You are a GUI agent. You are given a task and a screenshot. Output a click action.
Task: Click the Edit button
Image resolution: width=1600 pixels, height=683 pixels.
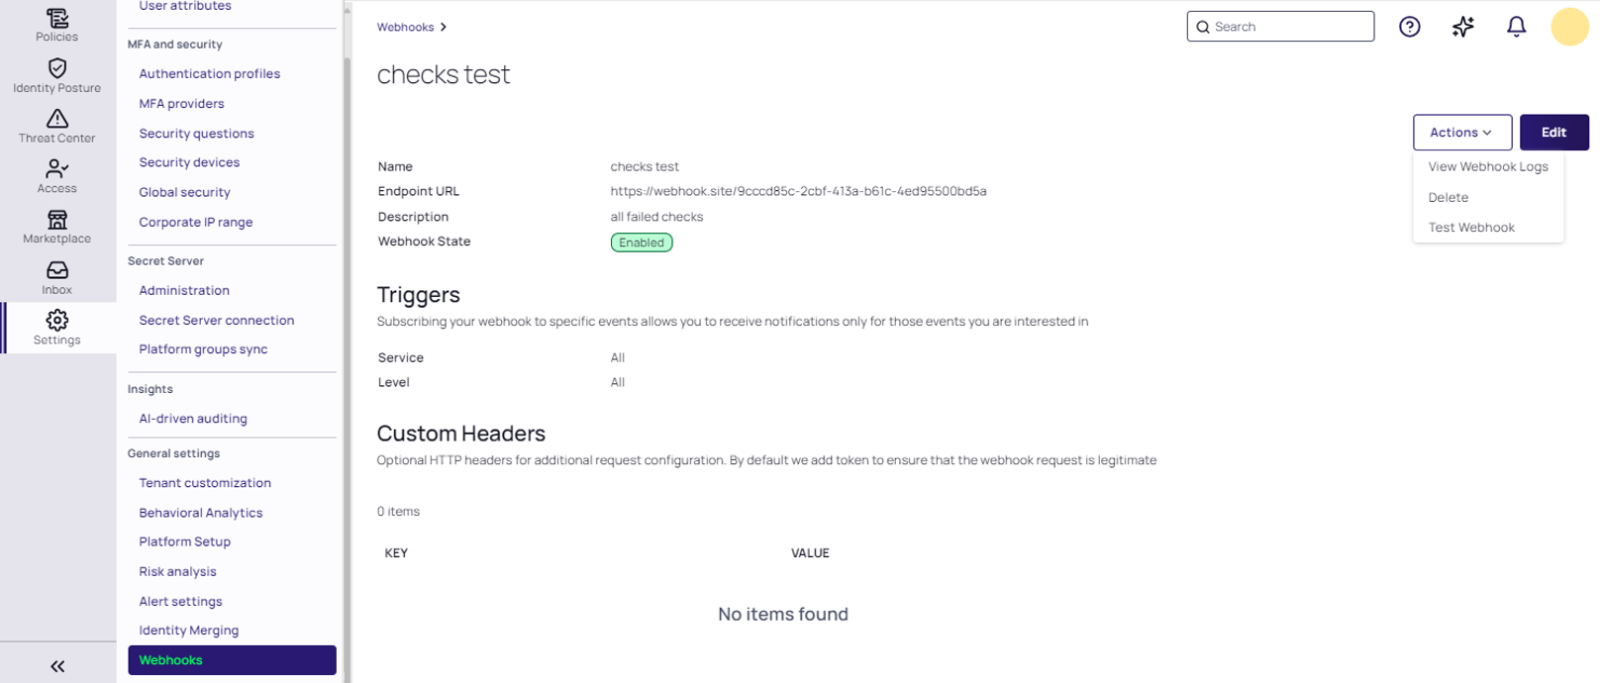(1553, 132)
